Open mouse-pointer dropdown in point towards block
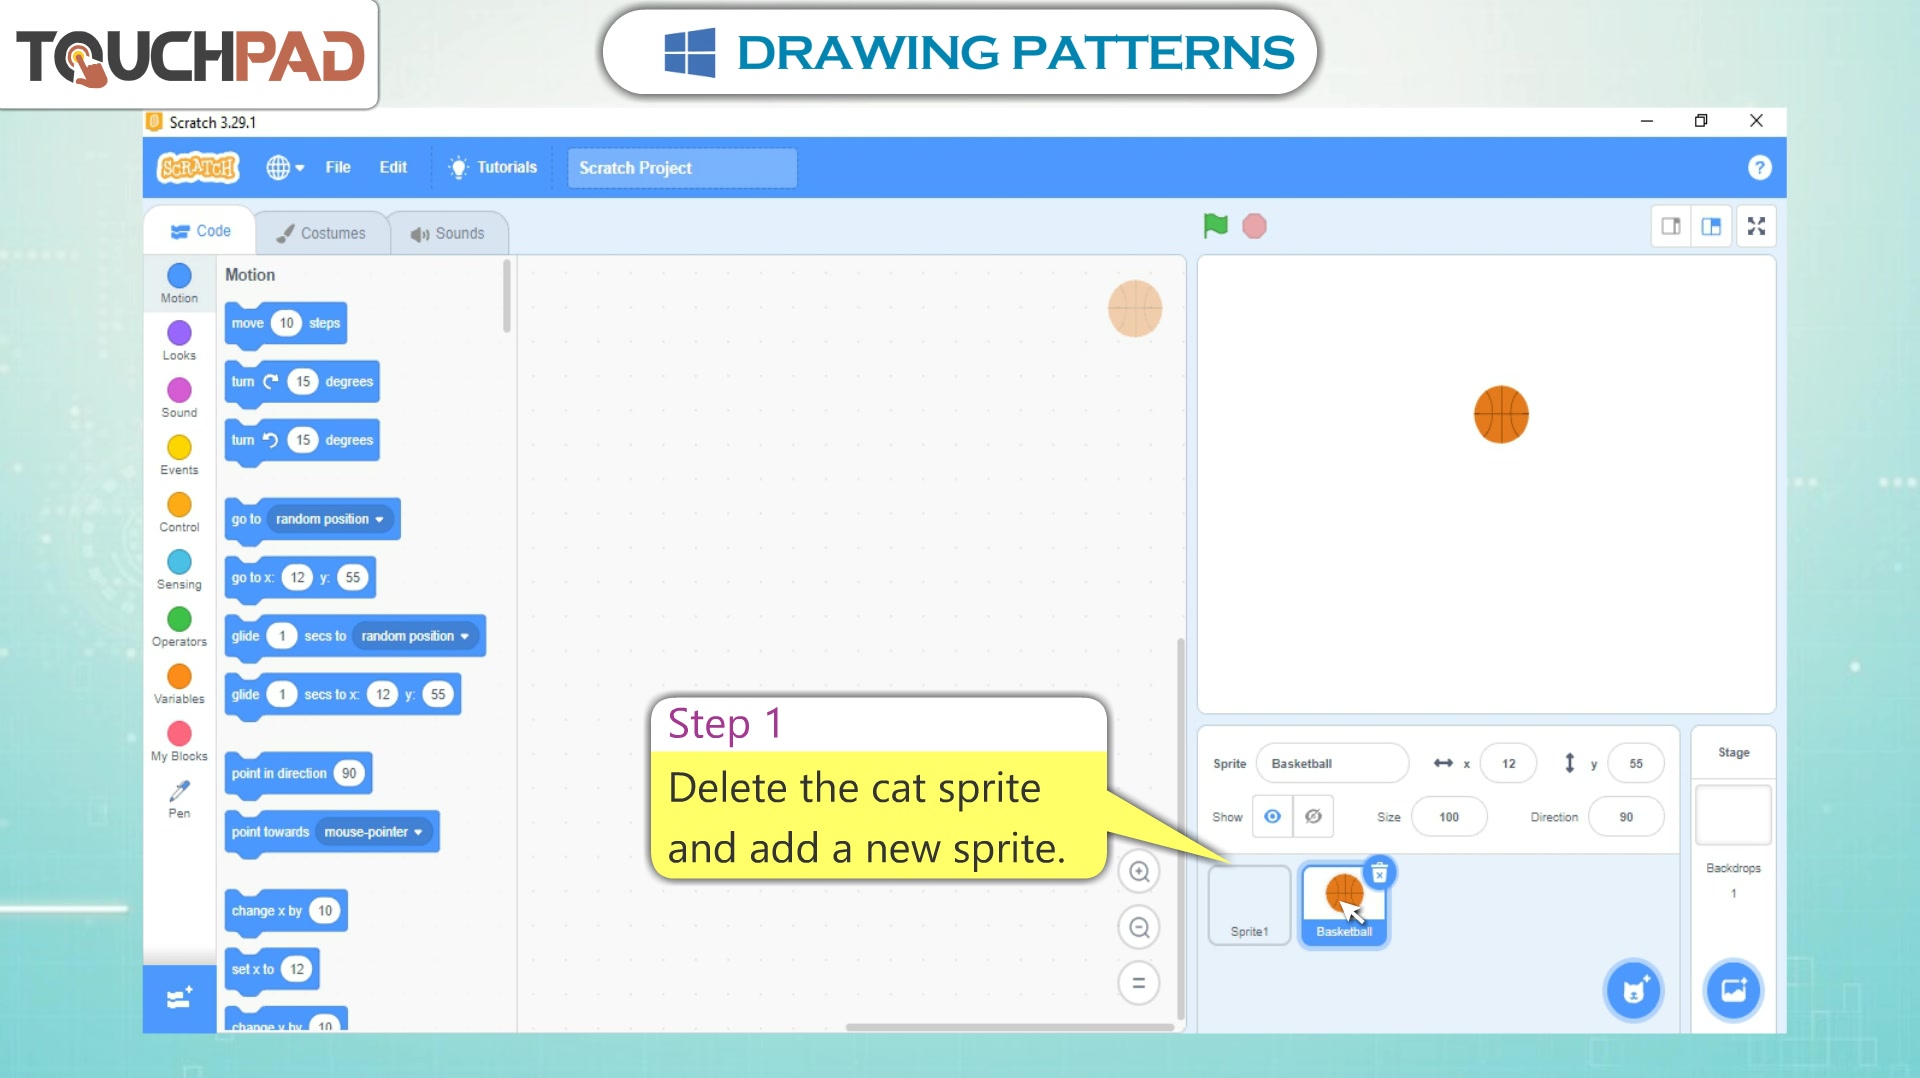The image size is (1920, 1078). coord(374,832)
